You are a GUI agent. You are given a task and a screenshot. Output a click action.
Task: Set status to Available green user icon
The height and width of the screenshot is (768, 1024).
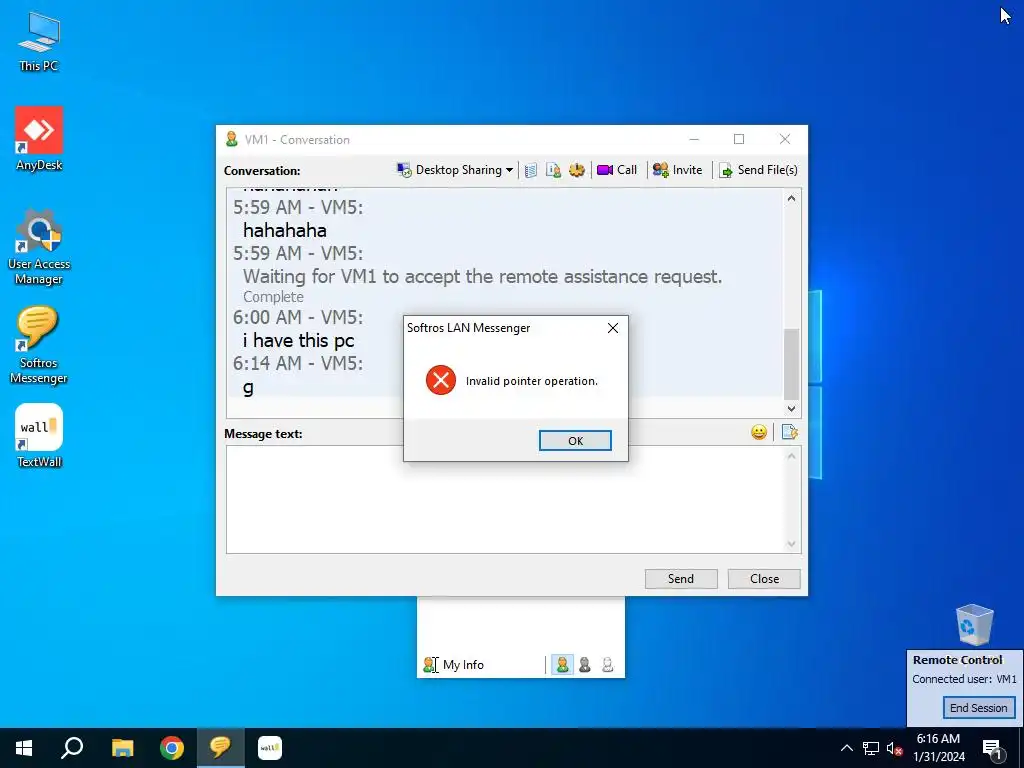[x=562, y=665]
